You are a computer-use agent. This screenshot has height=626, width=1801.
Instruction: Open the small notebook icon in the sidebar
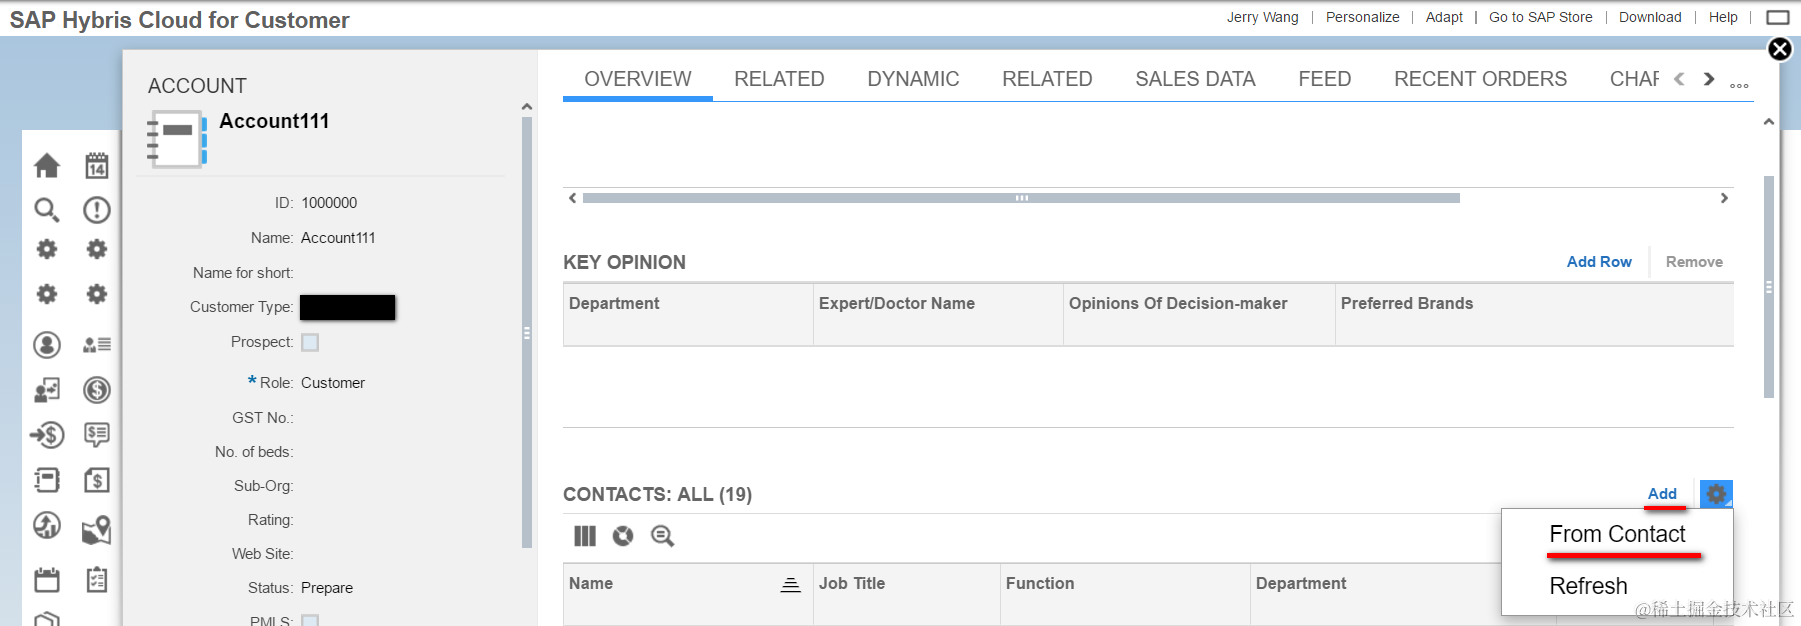[47, 480]
